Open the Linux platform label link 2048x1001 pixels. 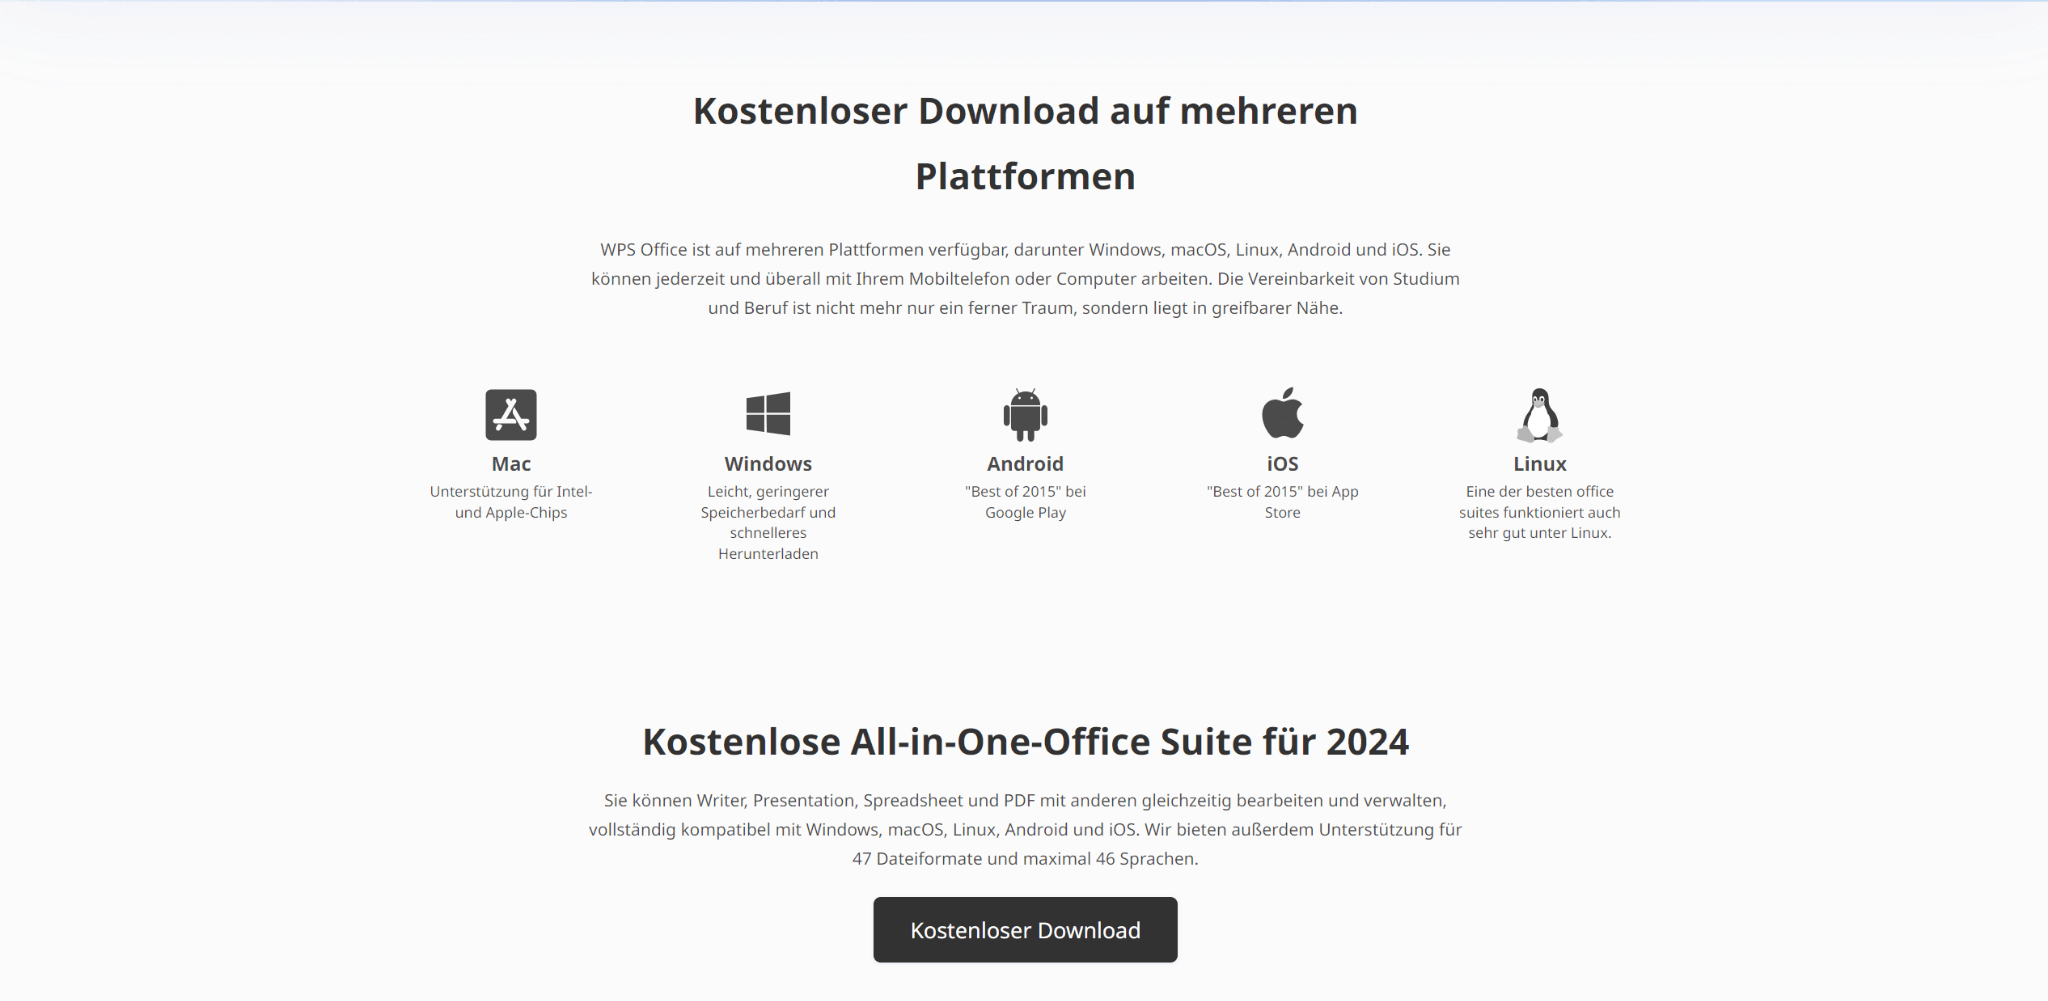point(1540,464)
